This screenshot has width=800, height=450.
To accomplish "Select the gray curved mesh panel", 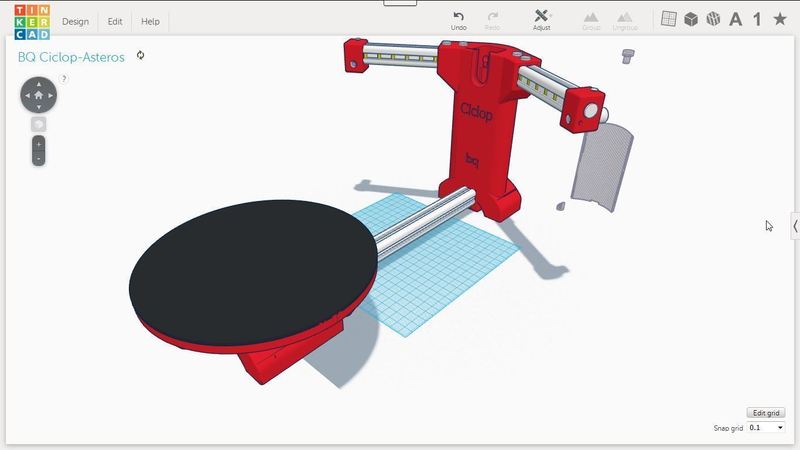I will tap(602, 167).
